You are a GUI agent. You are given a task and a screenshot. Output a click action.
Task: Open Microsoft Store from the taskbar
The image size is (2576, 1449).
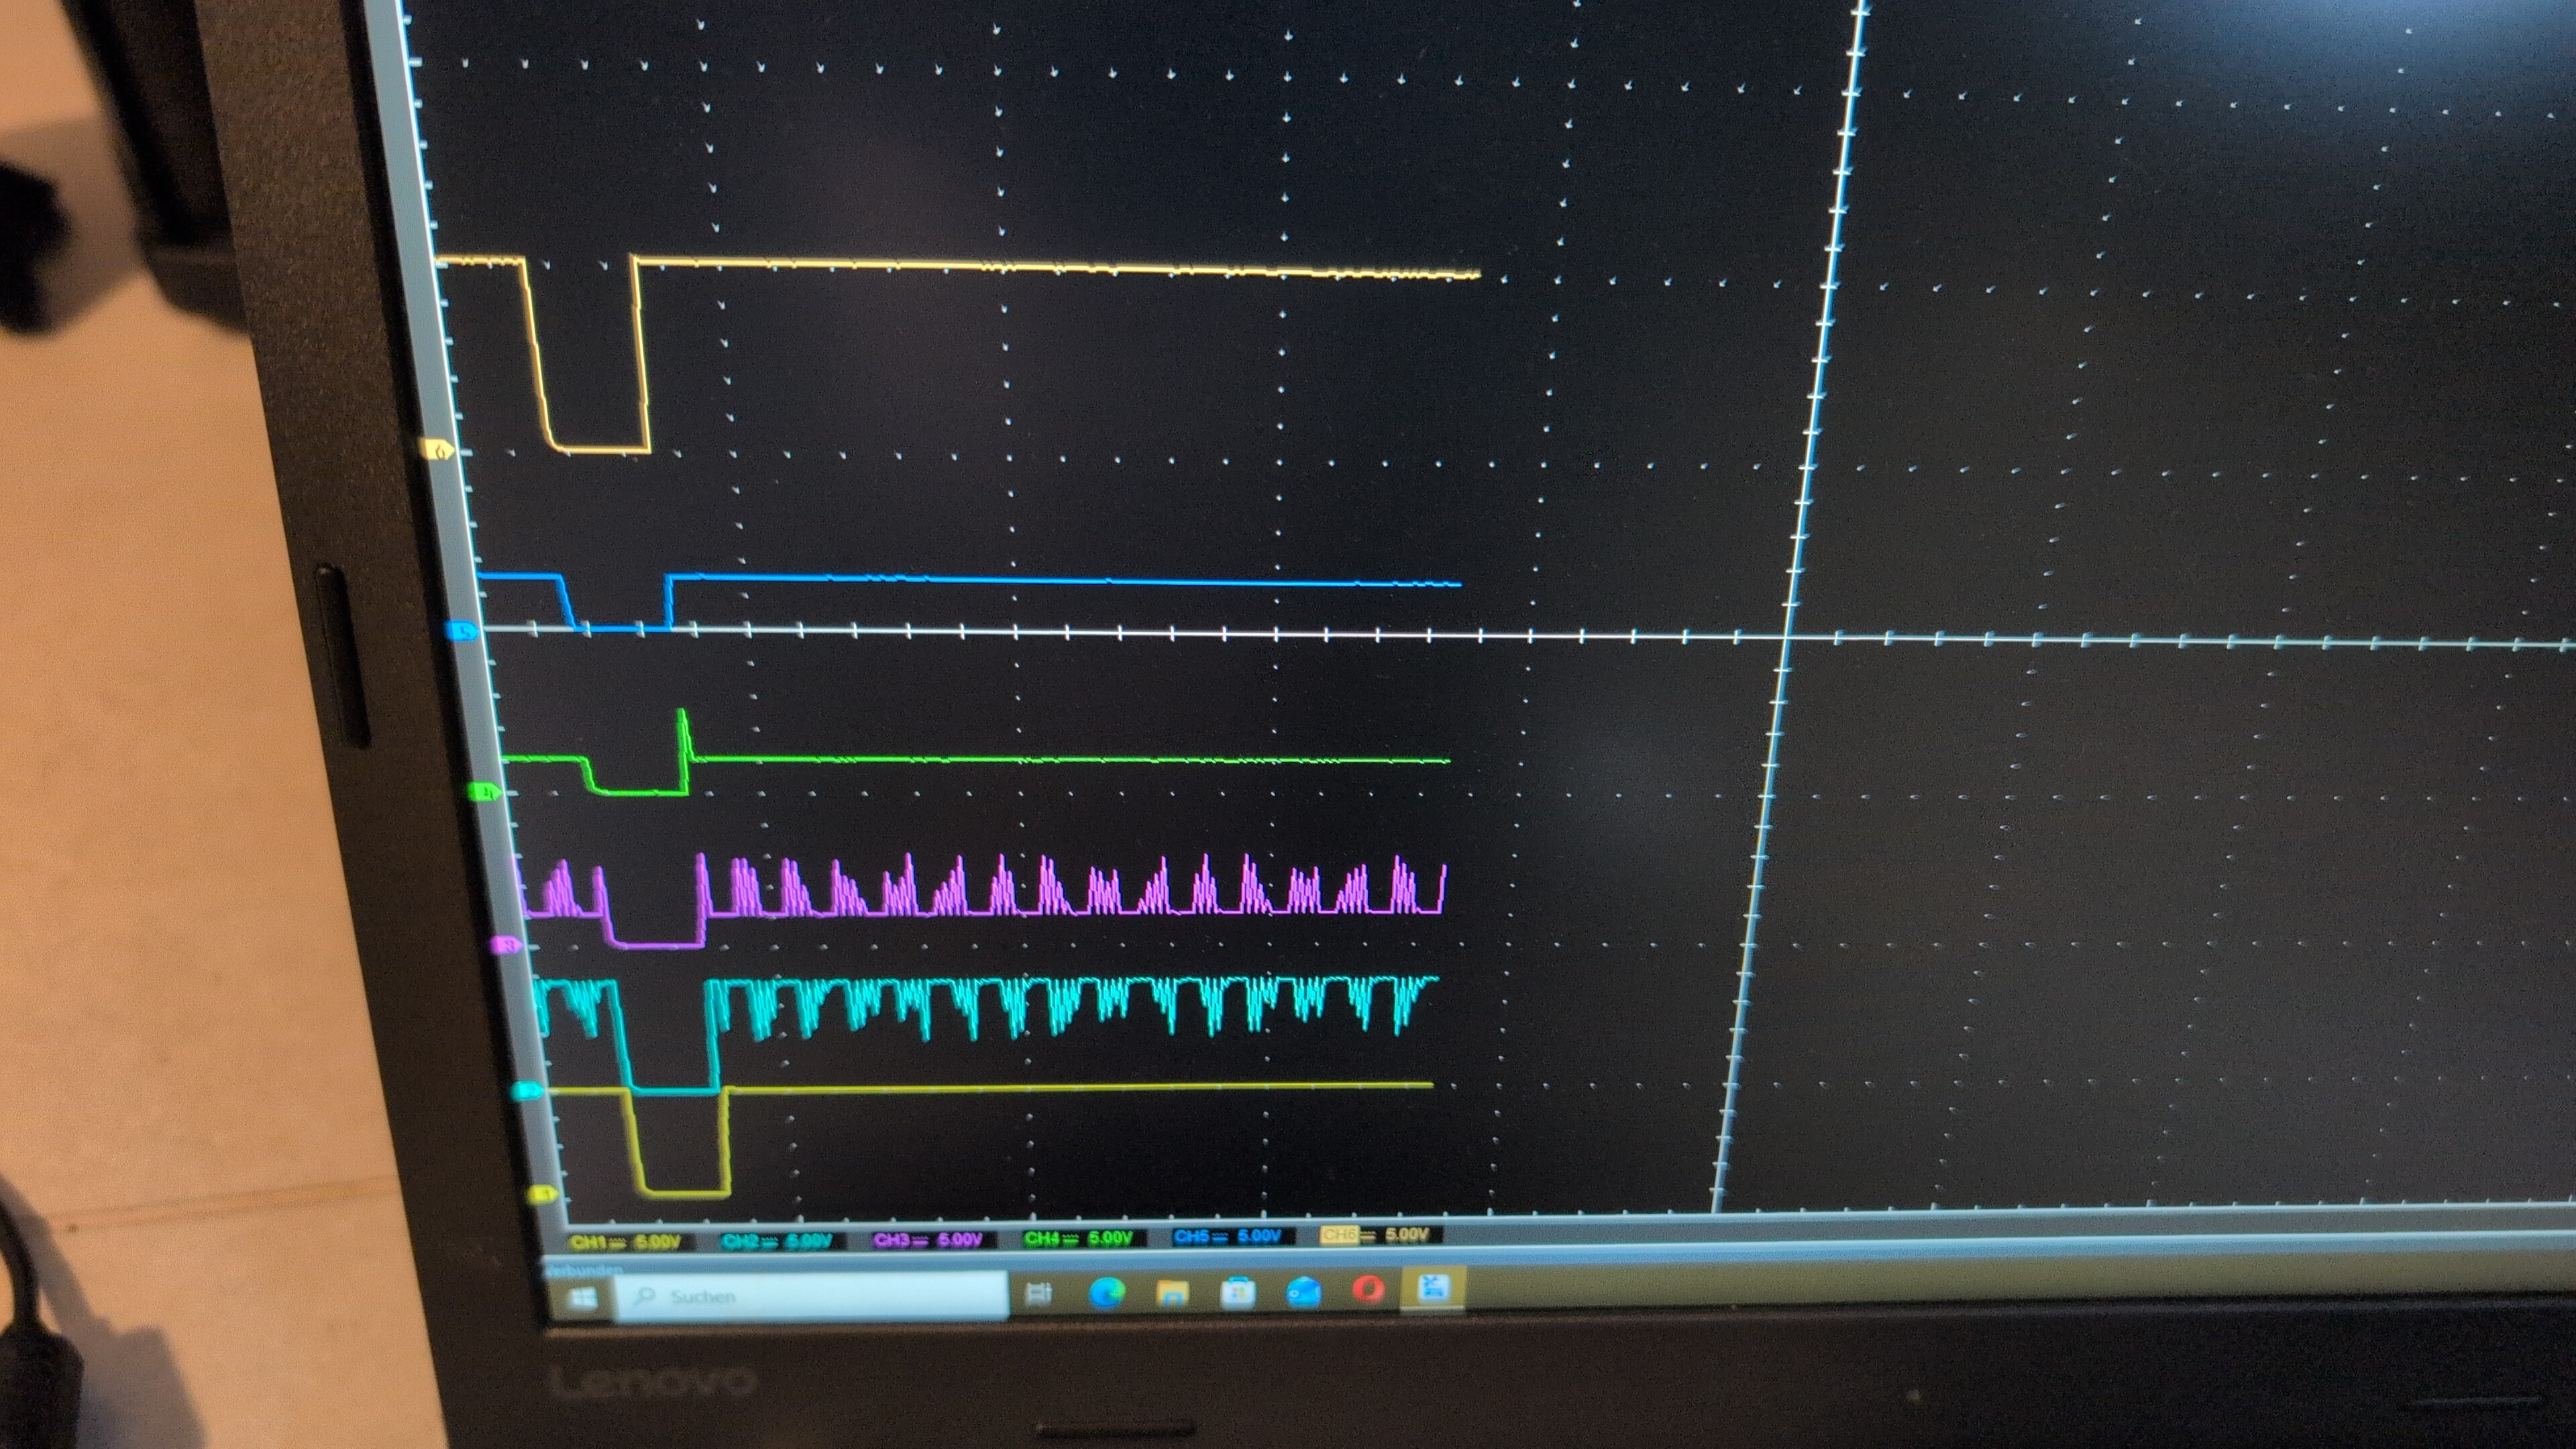[1238, 1292]
